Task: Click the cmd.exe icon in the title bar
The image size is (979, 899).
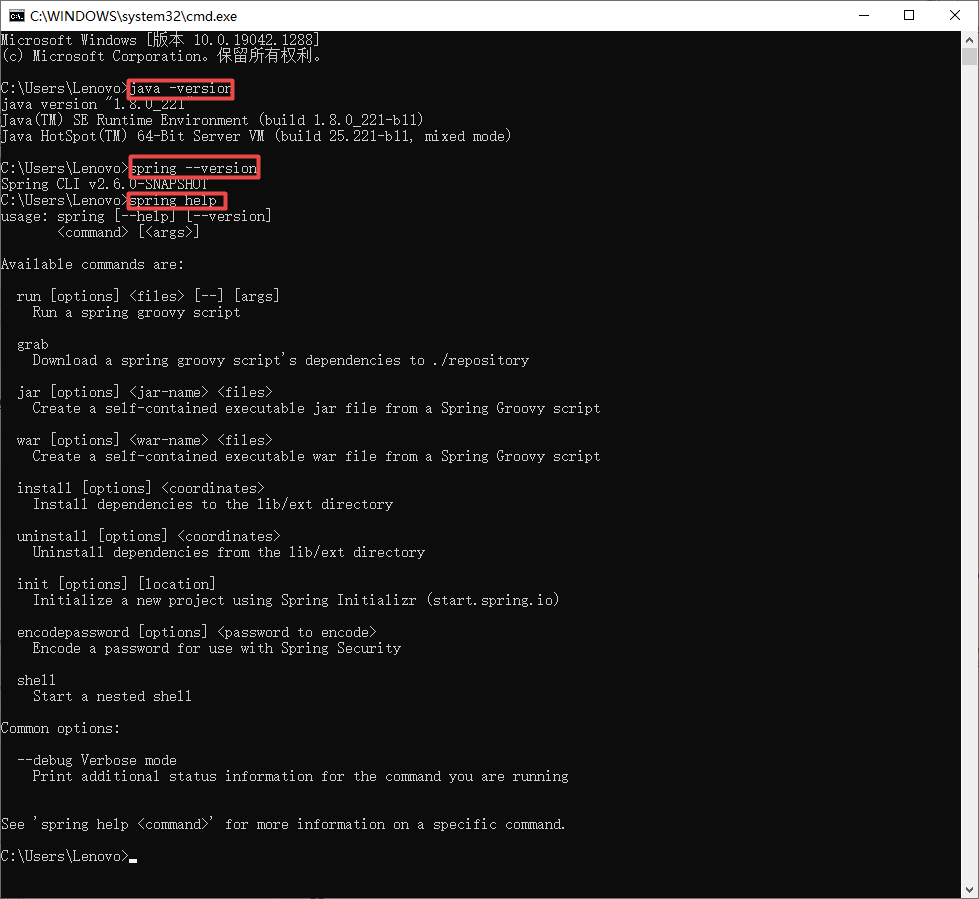Action: (17, 16)
